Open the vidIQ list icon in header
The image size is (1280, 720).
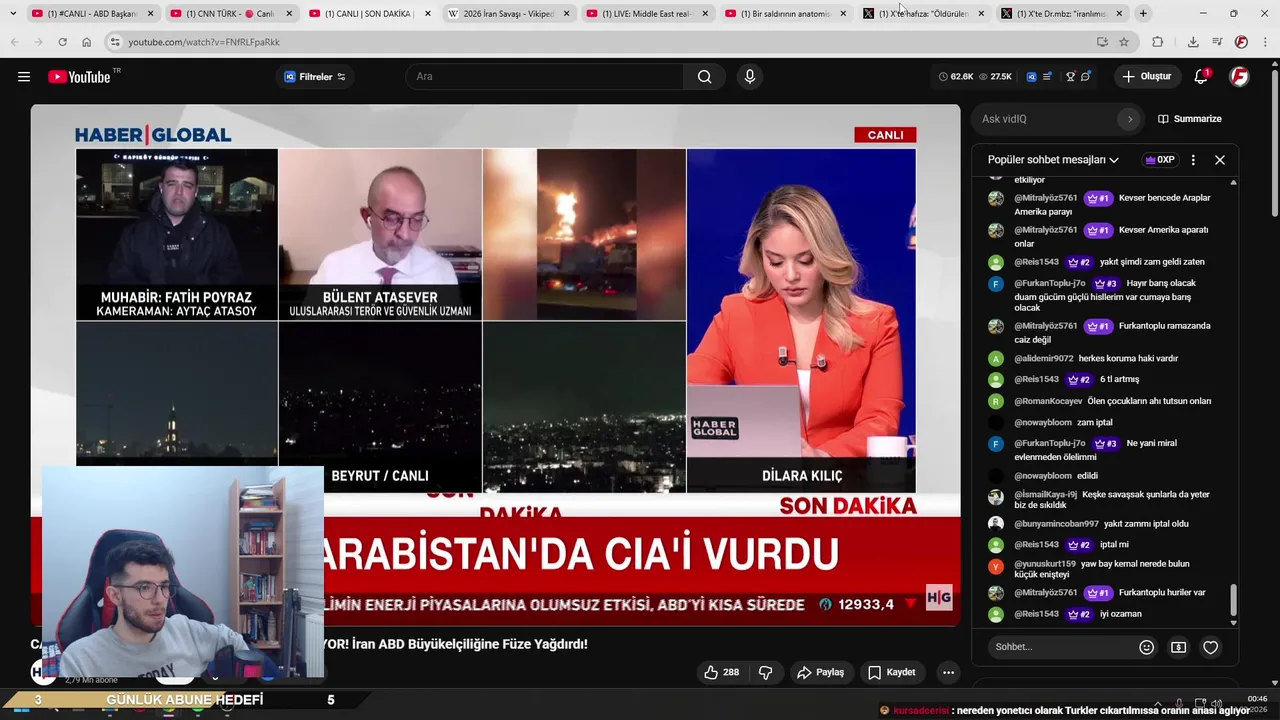tap(1047, 77)
